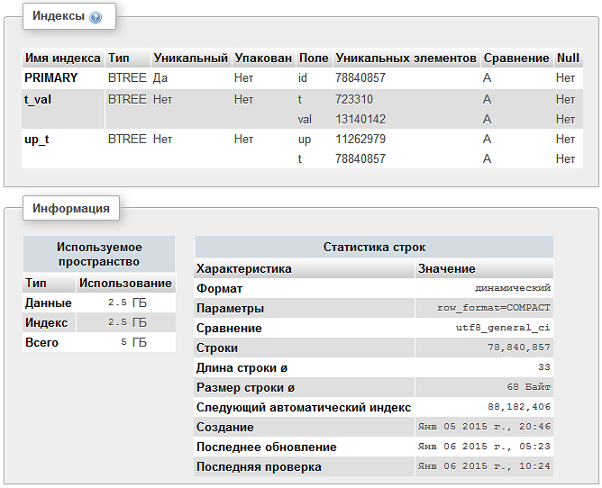
Task: Select the 68 Байт value
Action: tap(529, 387)
